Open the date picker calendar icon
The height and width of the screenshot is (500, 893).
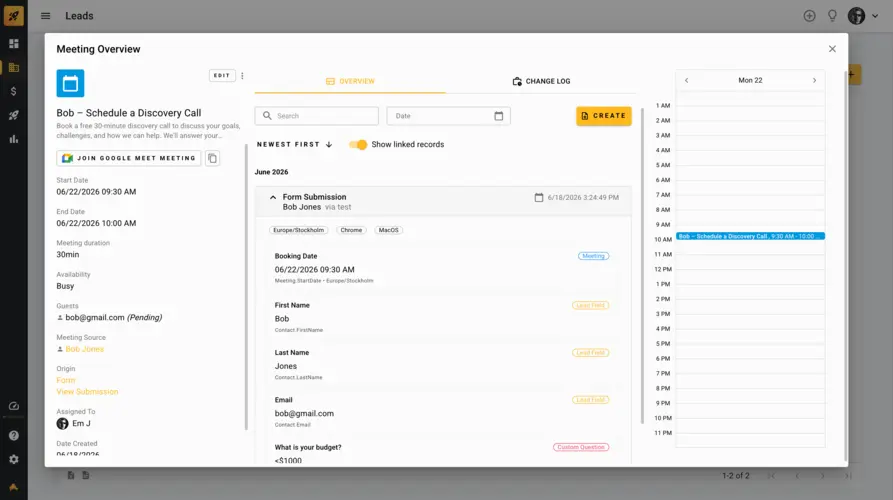[x=498, y=116]
